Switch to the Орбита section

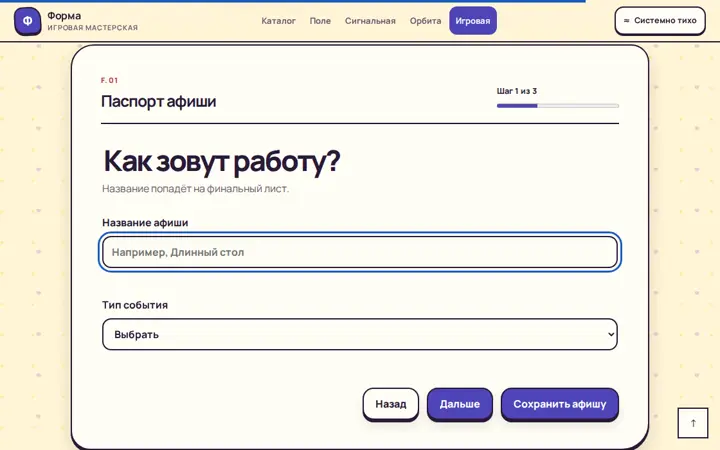click(x=425, y=21)
